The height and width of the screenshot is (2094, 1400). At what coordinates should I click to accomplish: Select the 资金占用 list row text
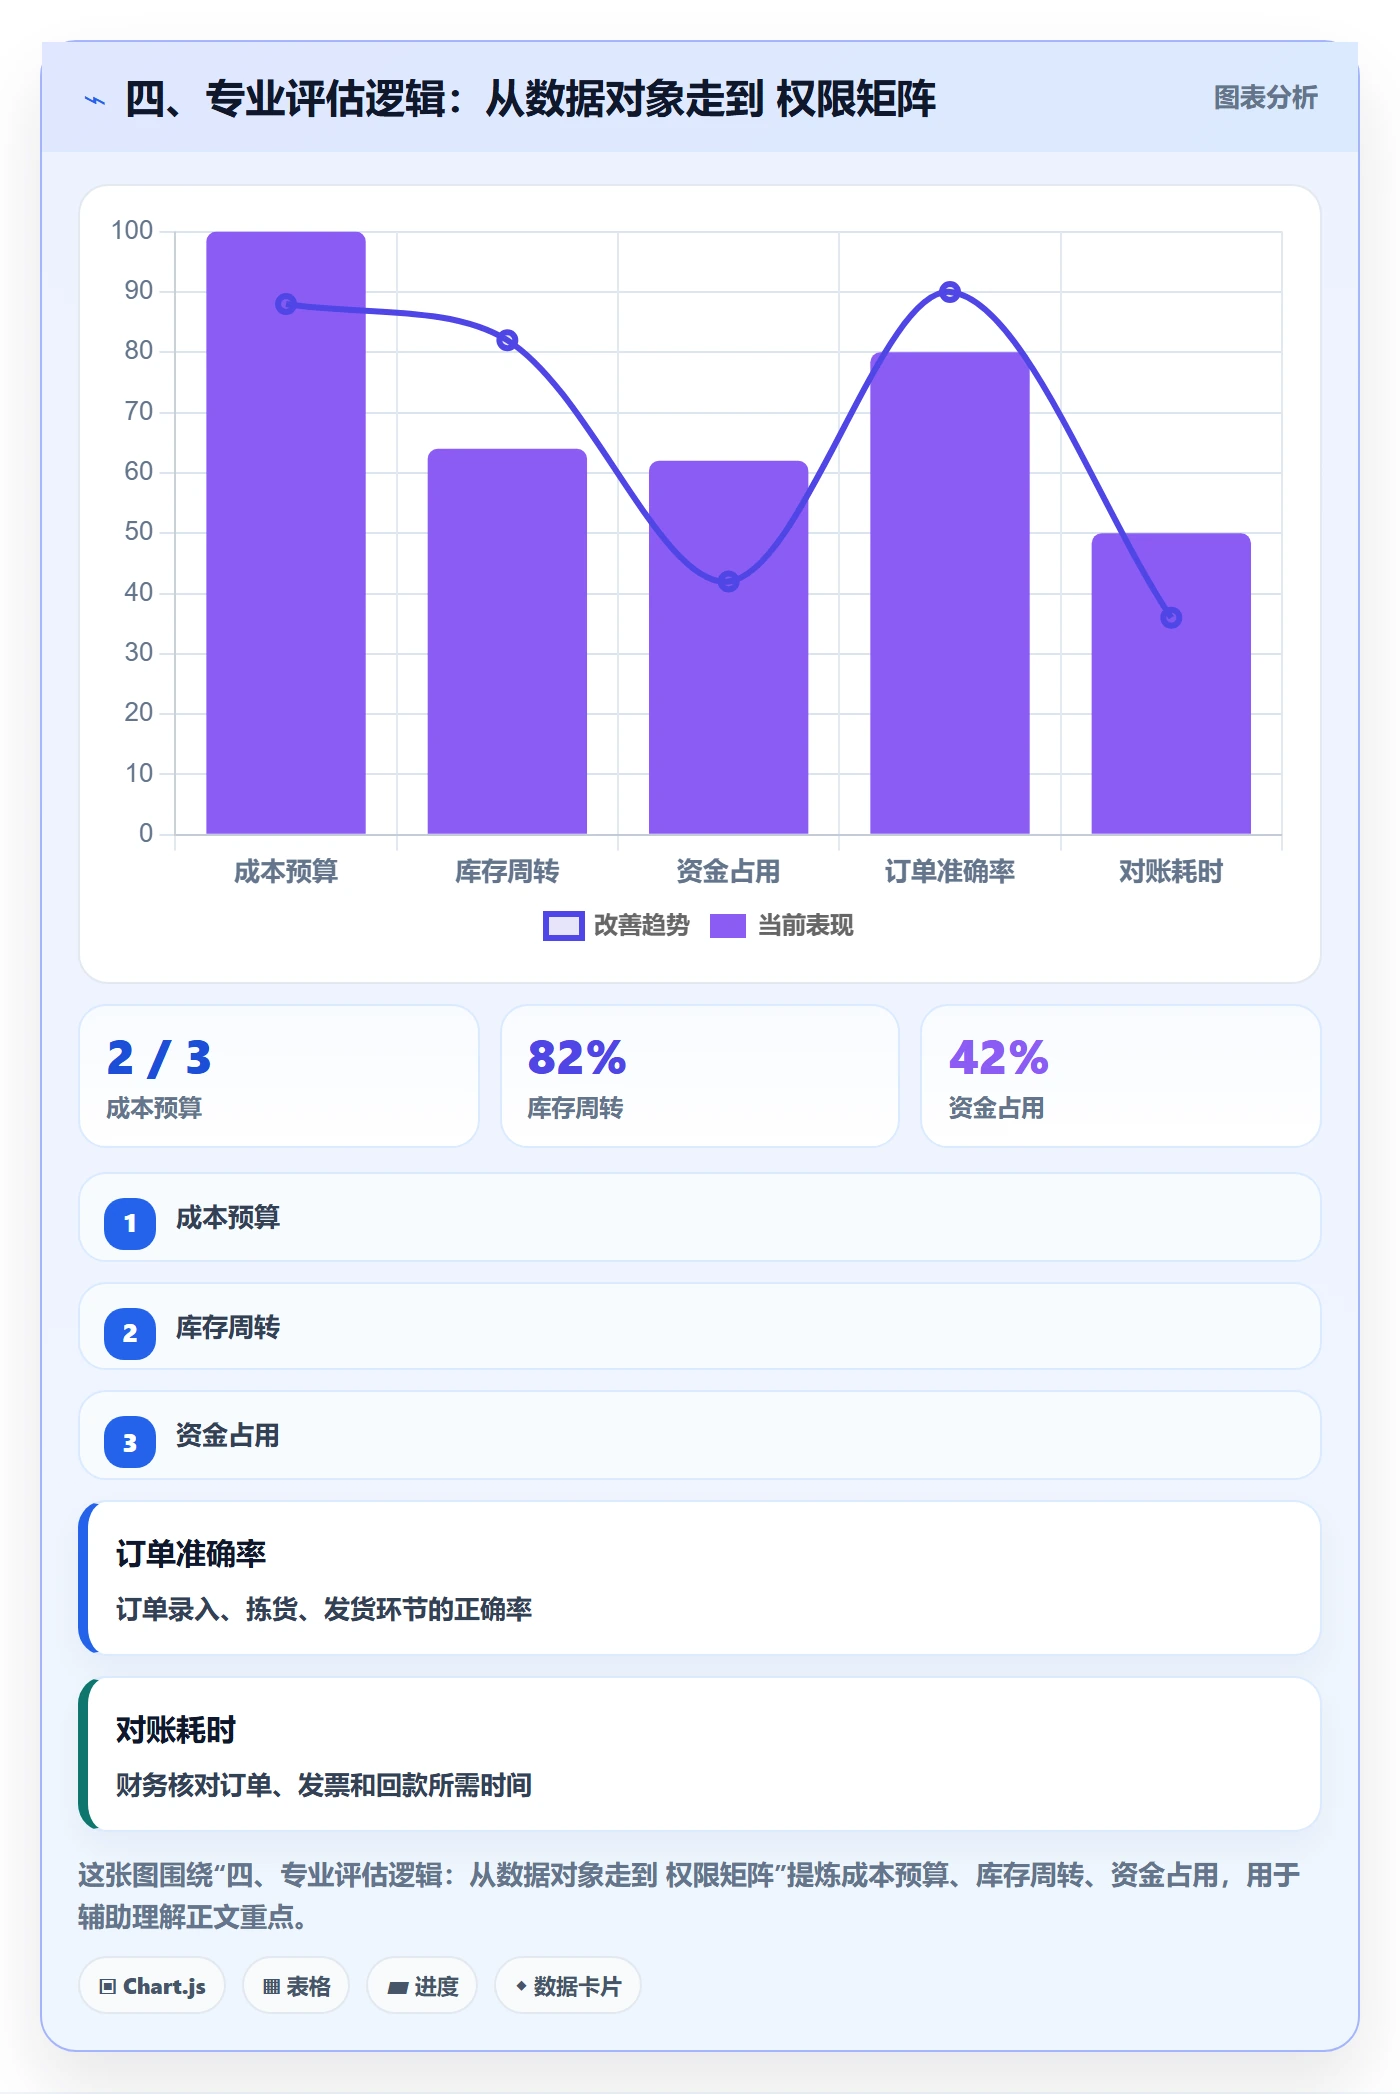coord(228,1436)
